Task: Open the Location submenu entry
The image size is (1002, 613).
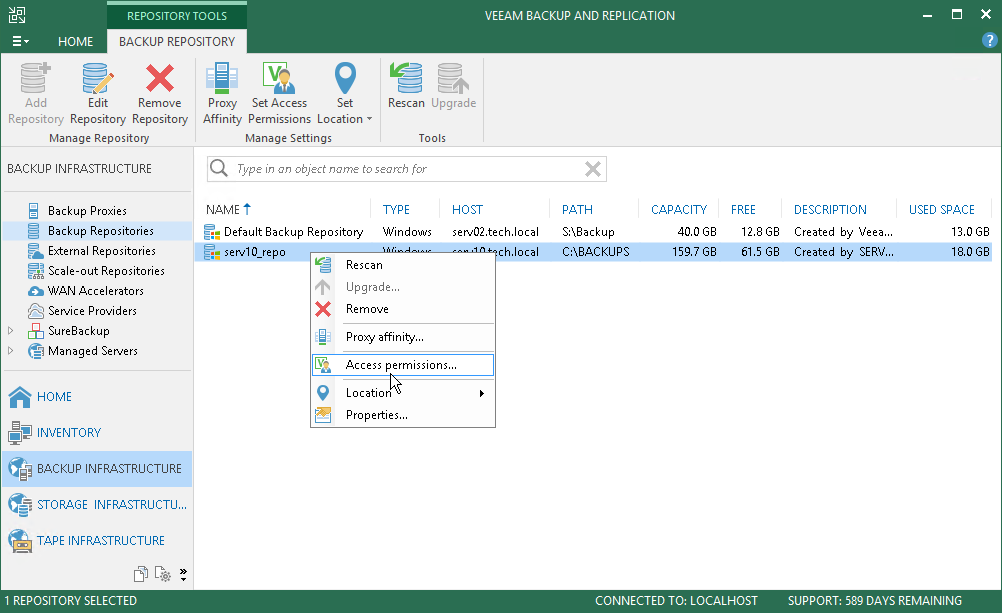Action: [403, 393]
